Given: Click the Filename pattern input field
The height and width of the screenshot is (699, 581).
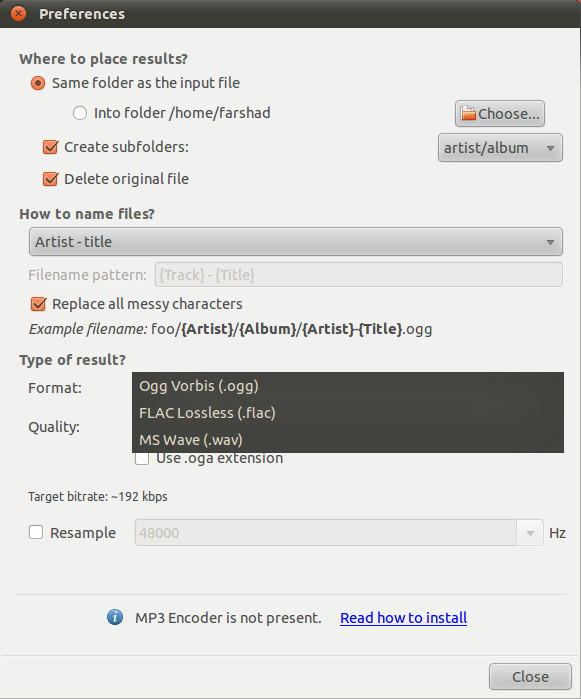Looking at the screenshot, I should click(358, 275).
